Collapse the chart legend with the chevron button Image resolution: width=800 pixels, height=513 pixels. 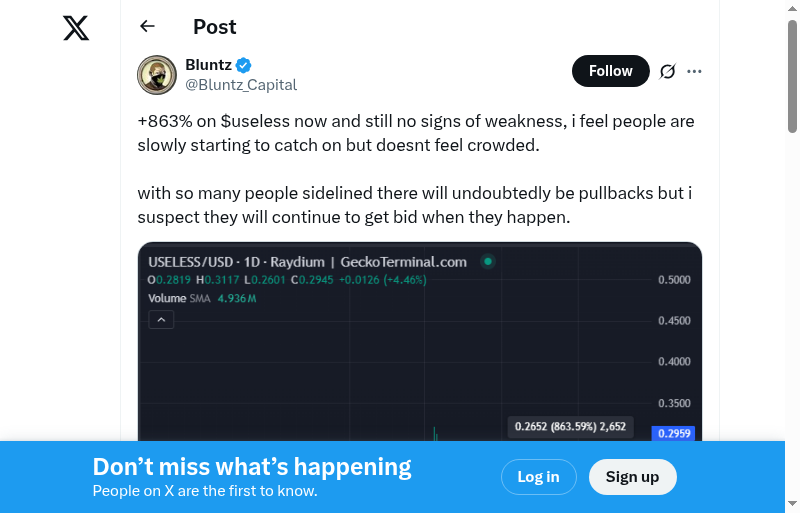coord(161,320)
